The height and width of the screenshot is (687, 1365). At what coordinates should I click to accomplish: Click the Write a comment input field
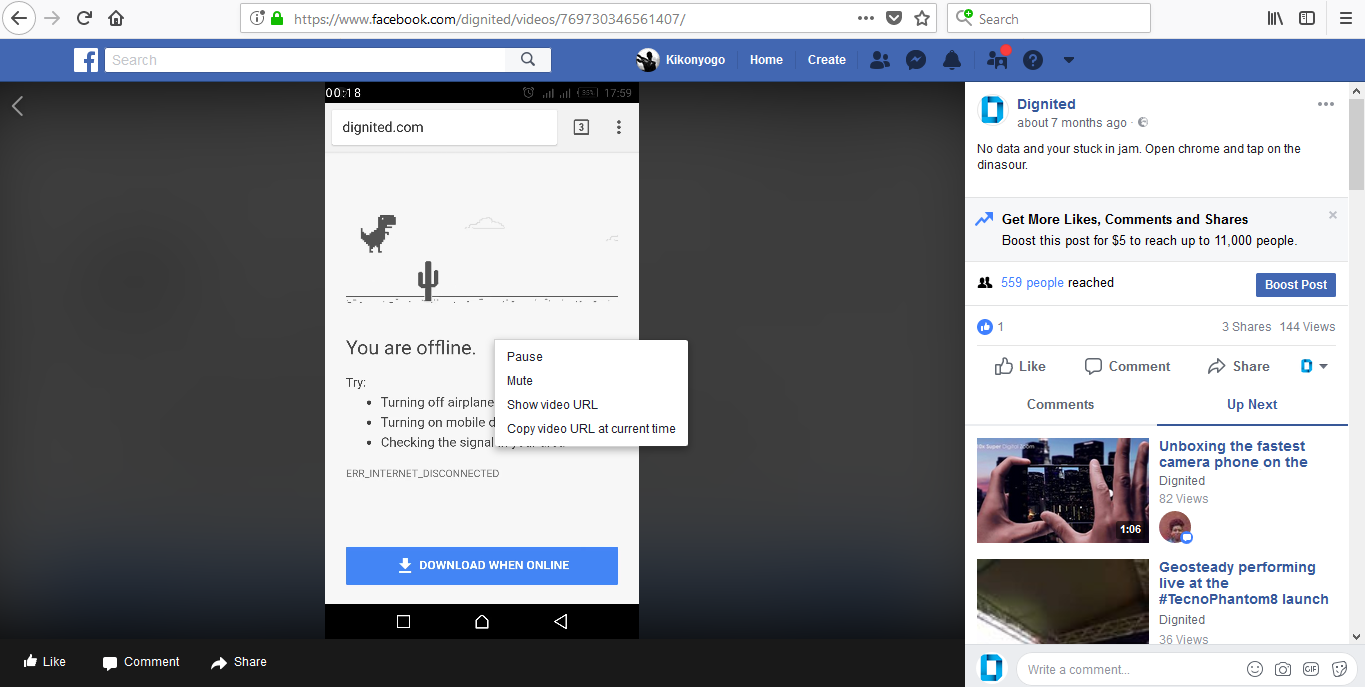pyautogui.click(x=1128, y=669)
